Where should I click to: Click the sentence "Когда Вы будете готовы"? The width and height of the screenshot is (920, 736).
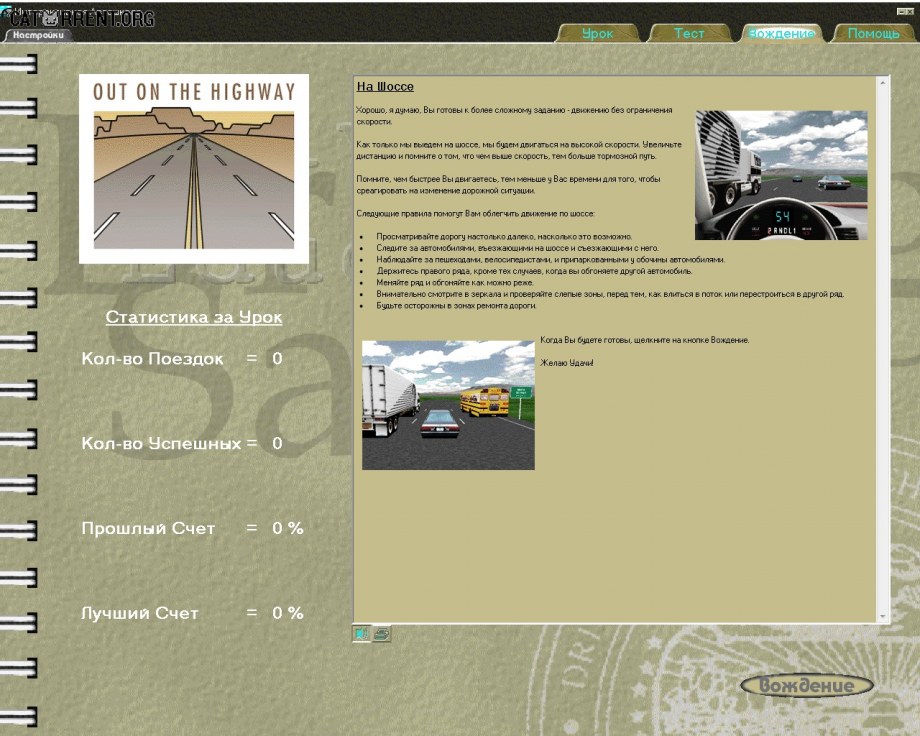[x=644, y=340]
